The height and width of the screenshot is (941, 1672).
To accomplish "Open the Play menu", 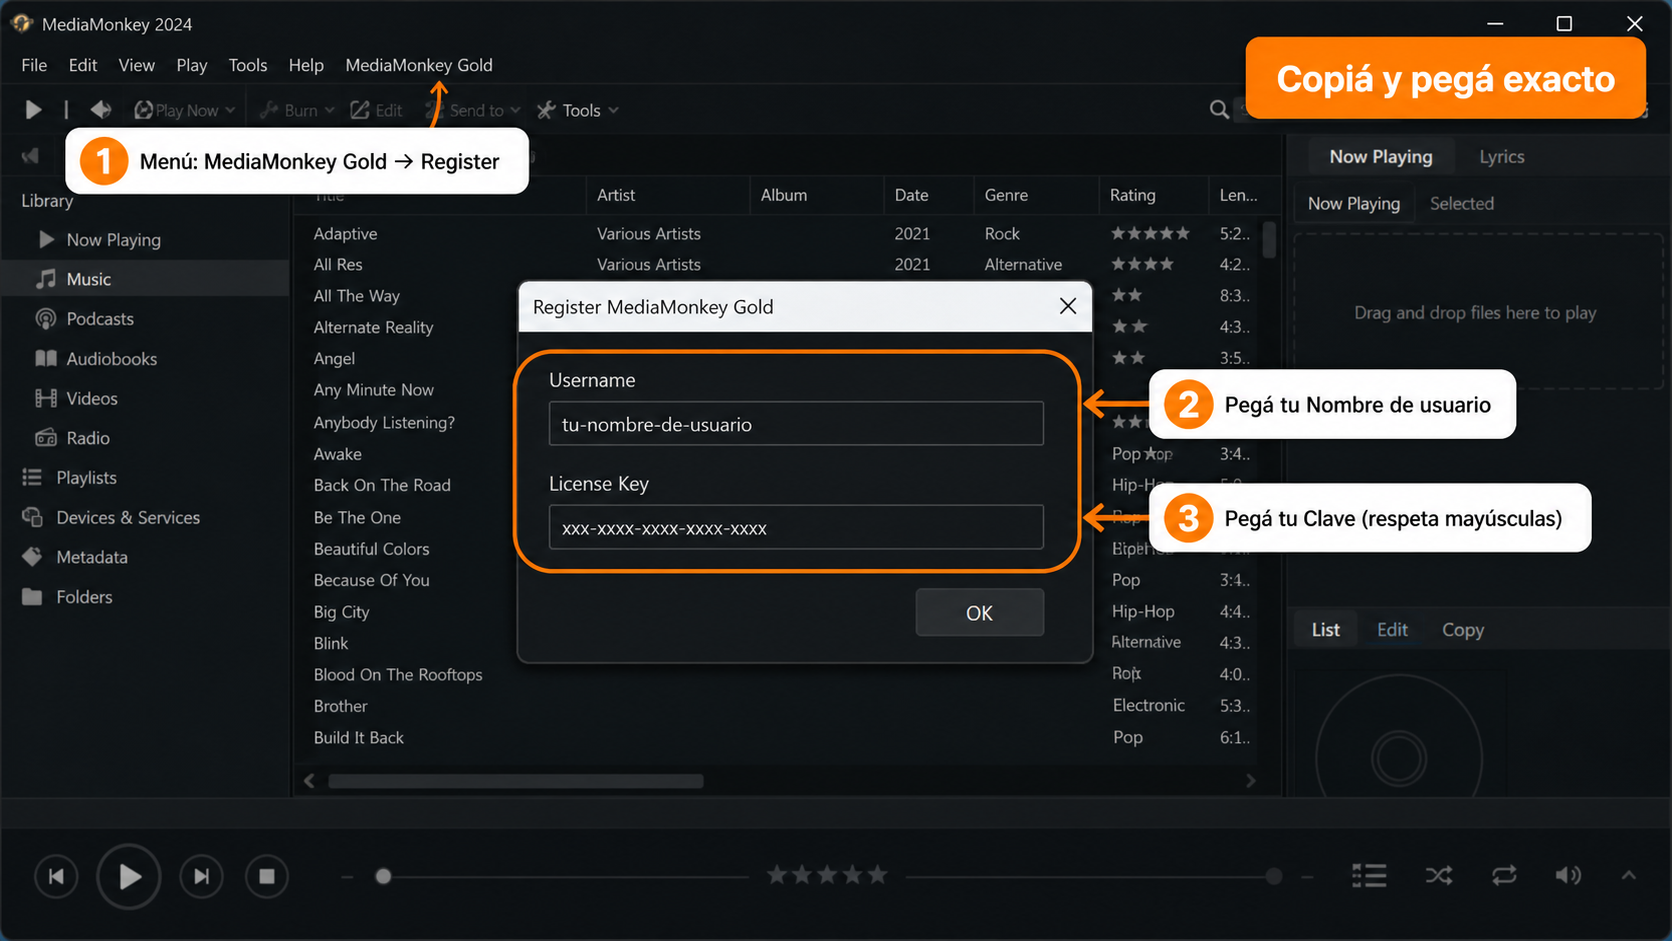I will [192, 65].
